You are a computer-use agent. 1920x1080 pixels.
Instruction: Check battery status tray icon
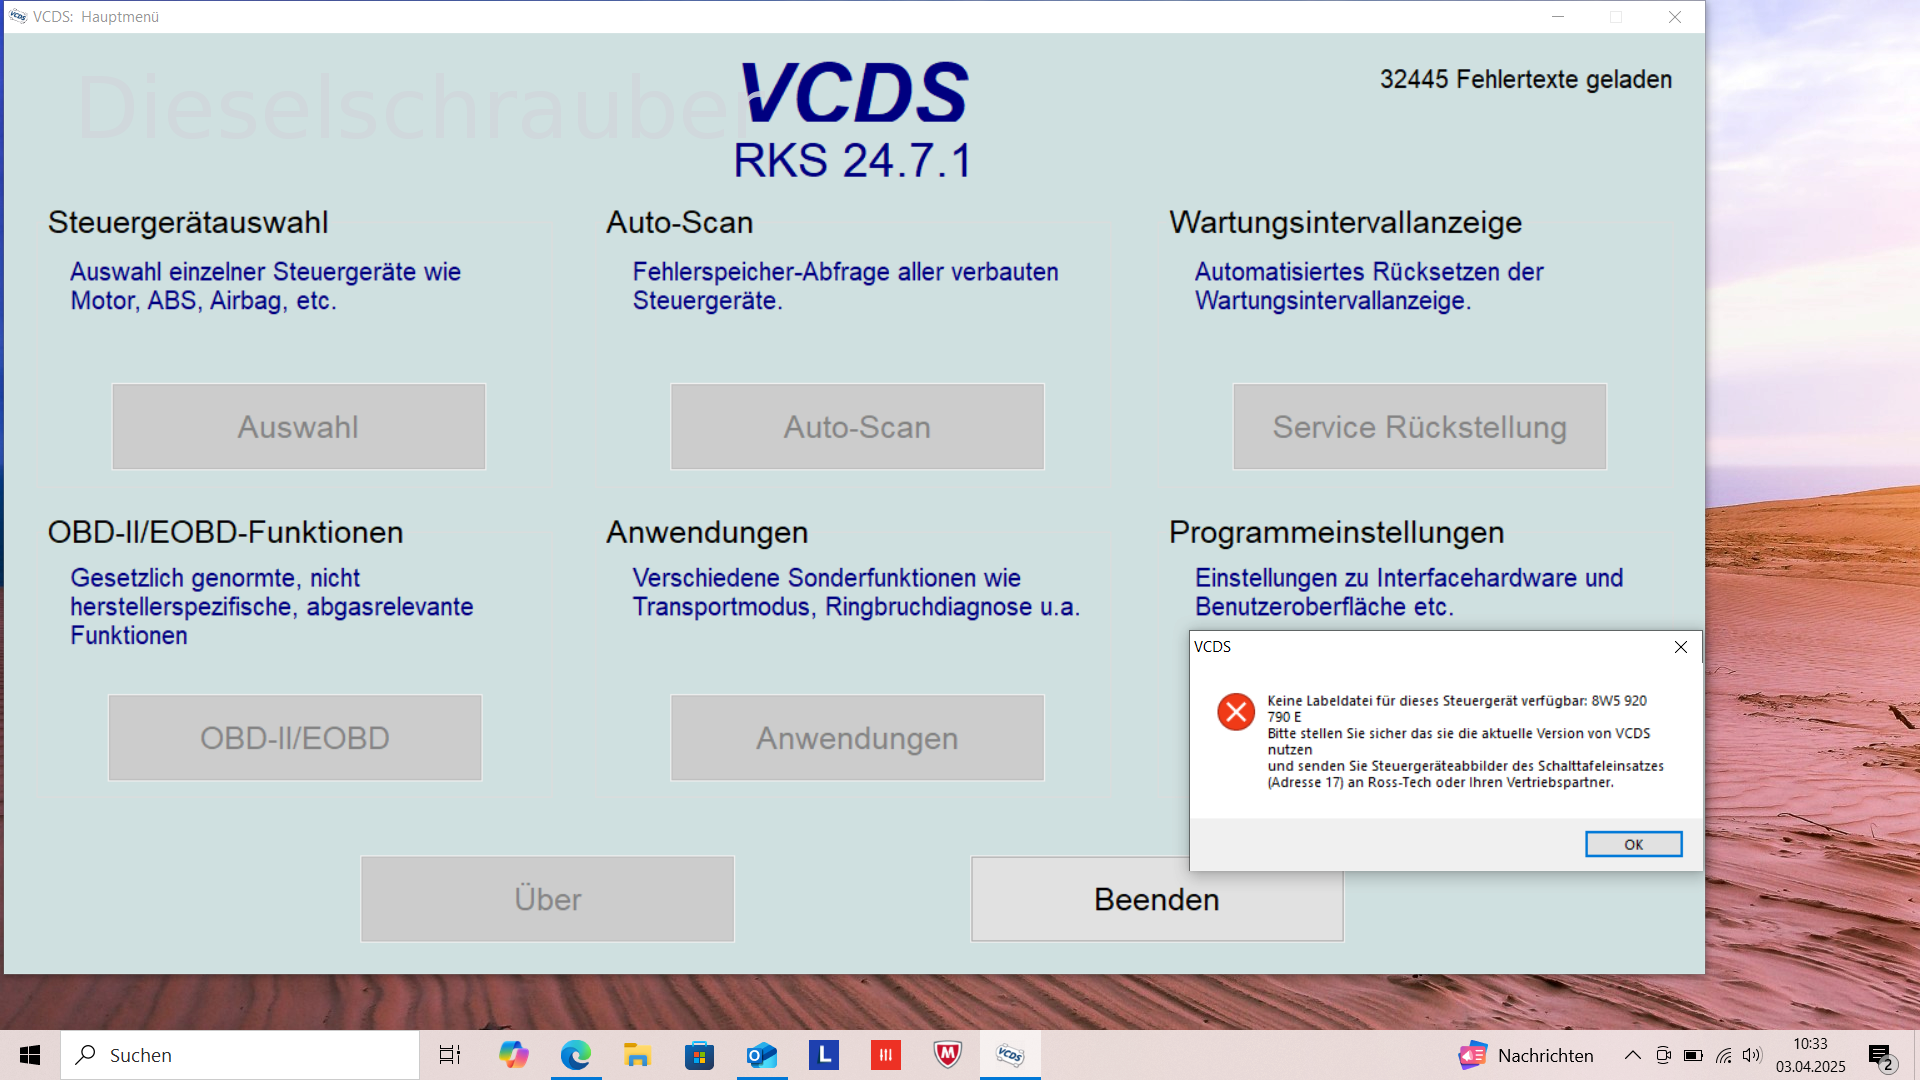click(x=1693, y=1055)
